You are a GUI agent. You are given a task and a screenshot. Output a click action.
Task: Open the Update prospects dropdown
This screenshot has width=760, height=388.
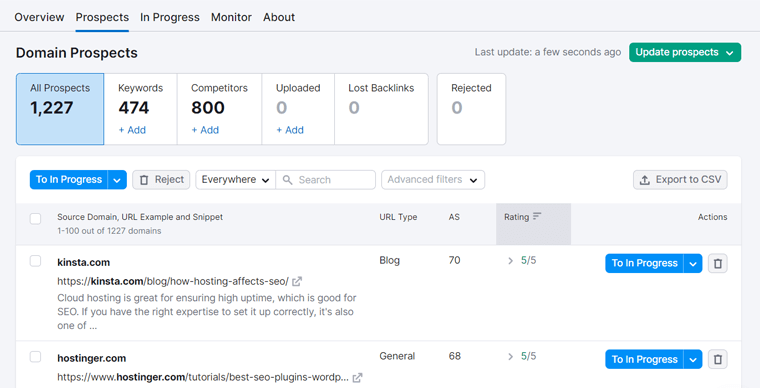coord(685,52)
